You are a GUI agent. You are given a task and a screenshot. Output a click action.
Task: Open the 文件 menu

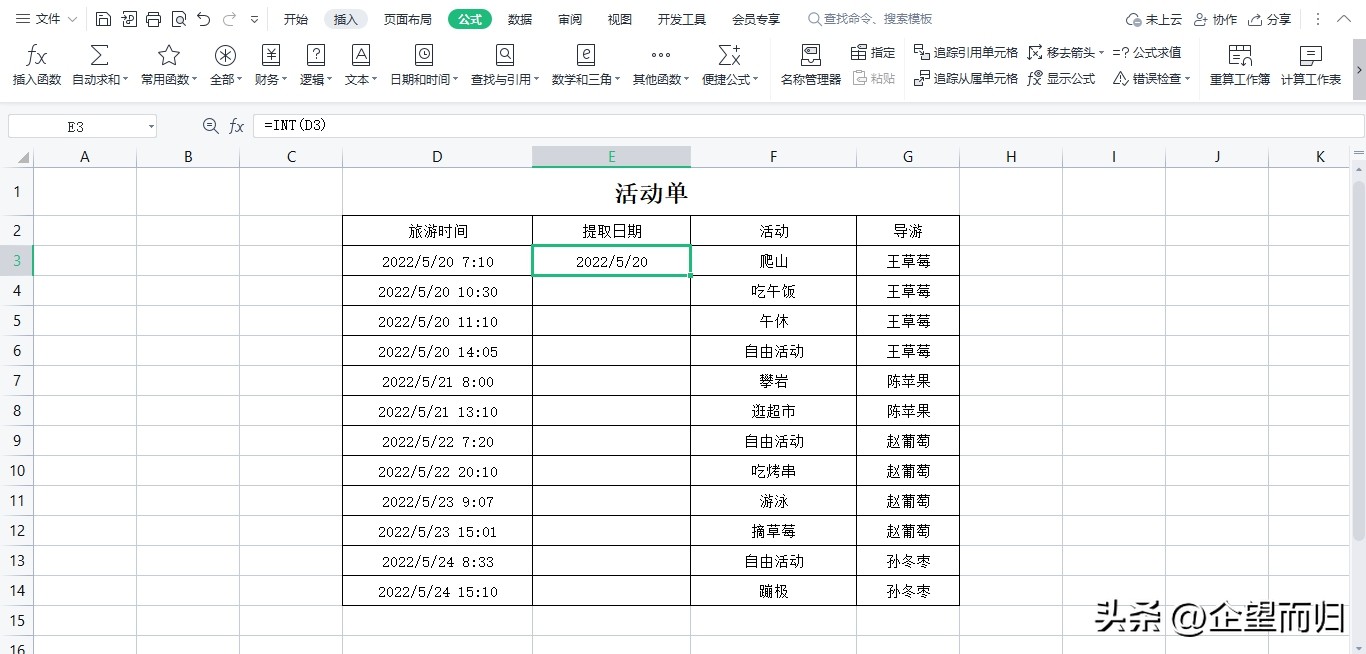[x=46, y=19]
